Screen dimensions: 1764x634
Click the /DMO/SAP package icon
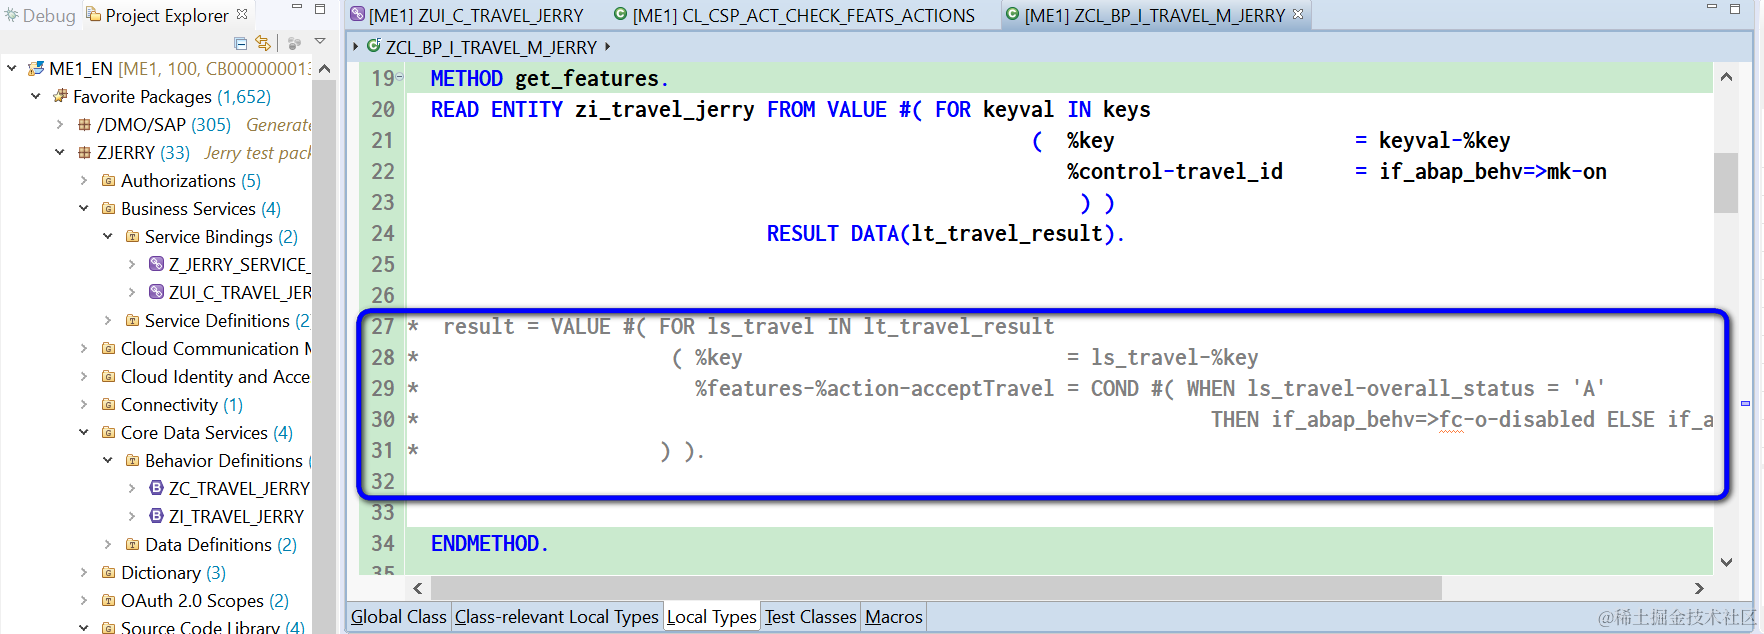pyautogui.click(x=84, y=125)
